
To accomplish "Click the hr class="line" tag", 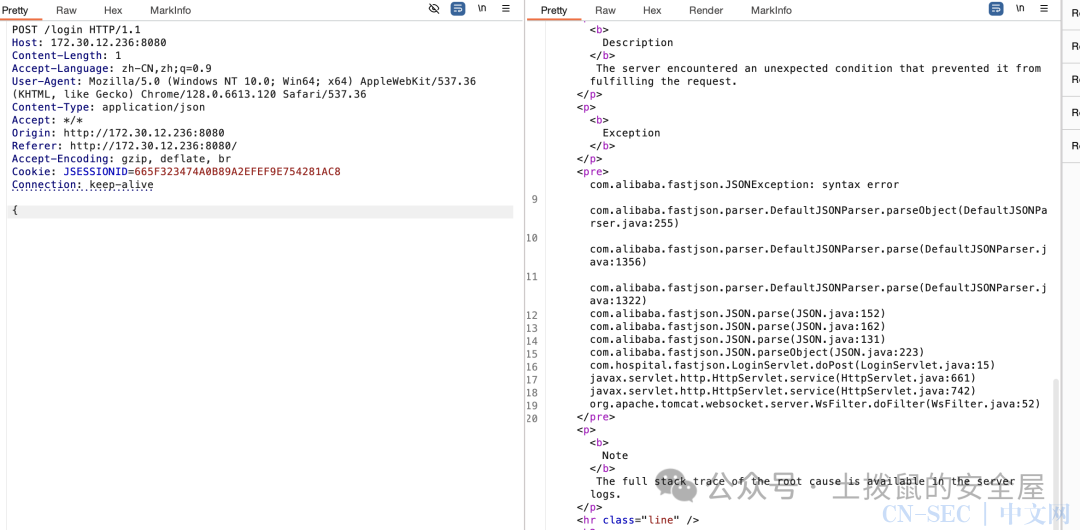I will click(x=638, y=520).
